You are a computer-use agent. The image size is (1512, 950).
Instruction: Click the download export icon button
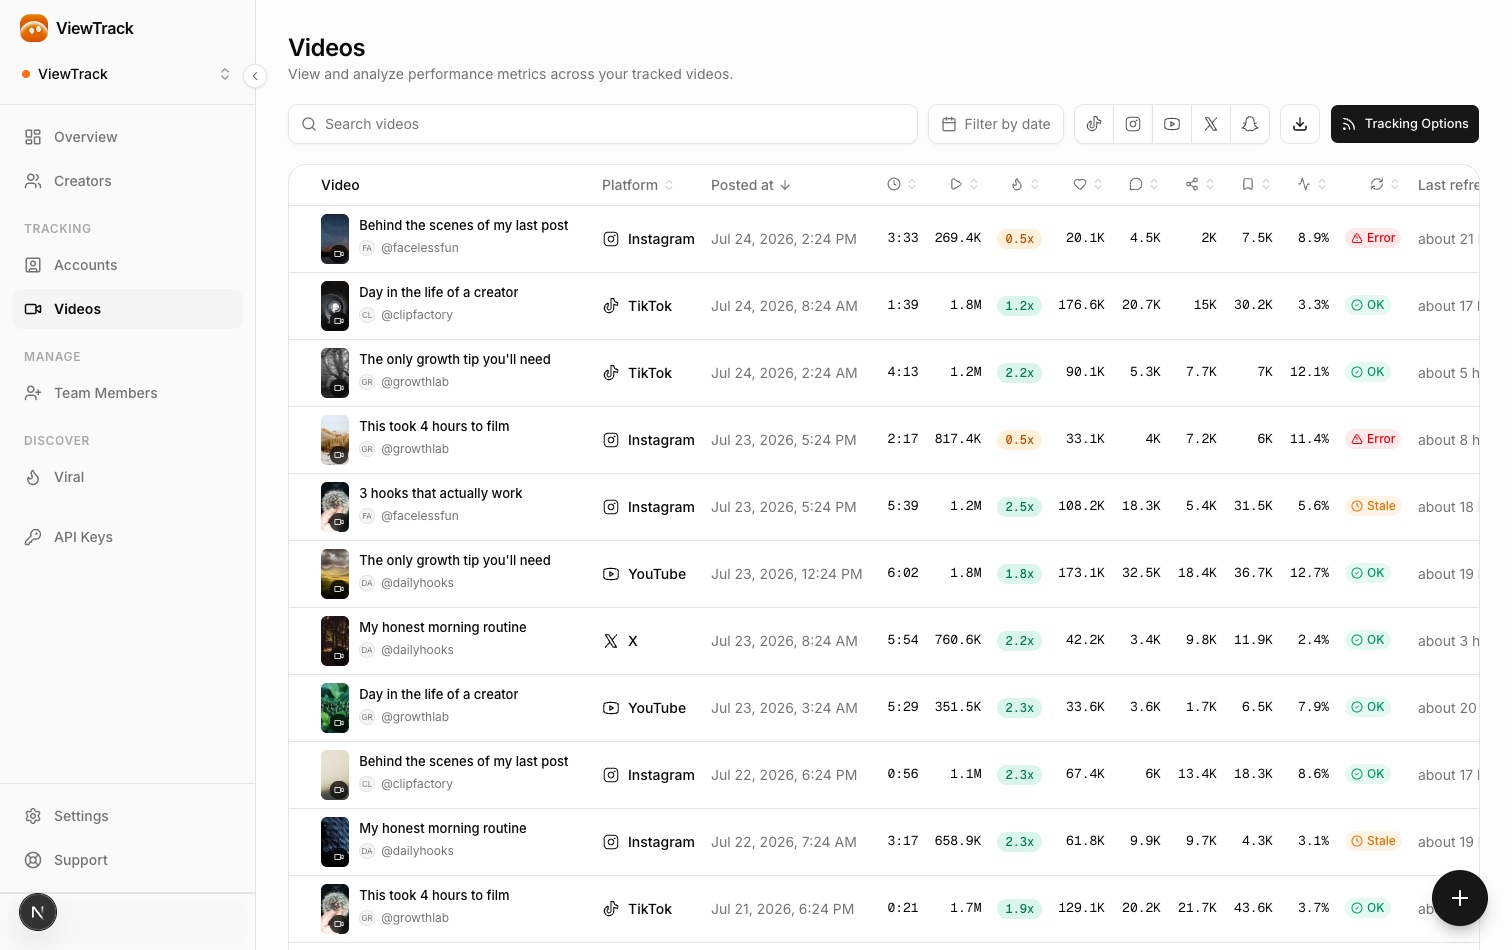[1300, 124]
